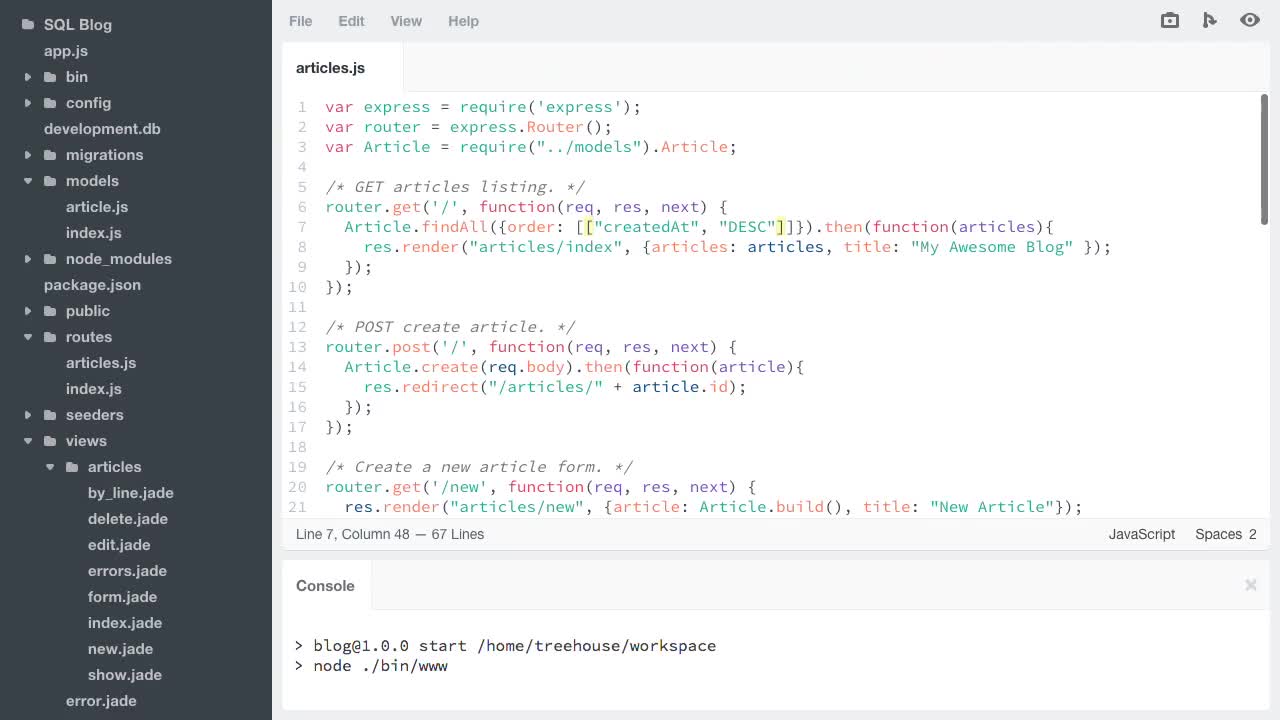This screenshot has height=720, width=1280.
Task: Open package.json file
Action: pyautogui.click(x=92, y=285)
